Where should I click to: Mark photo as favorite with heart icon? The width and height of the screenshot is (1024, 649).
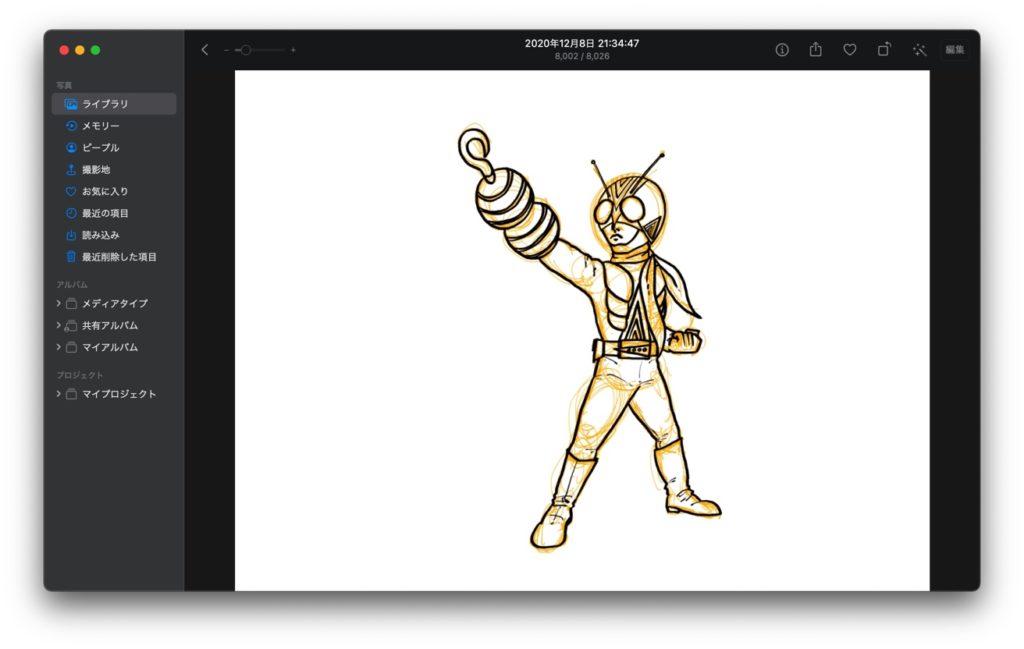point(850,50)
